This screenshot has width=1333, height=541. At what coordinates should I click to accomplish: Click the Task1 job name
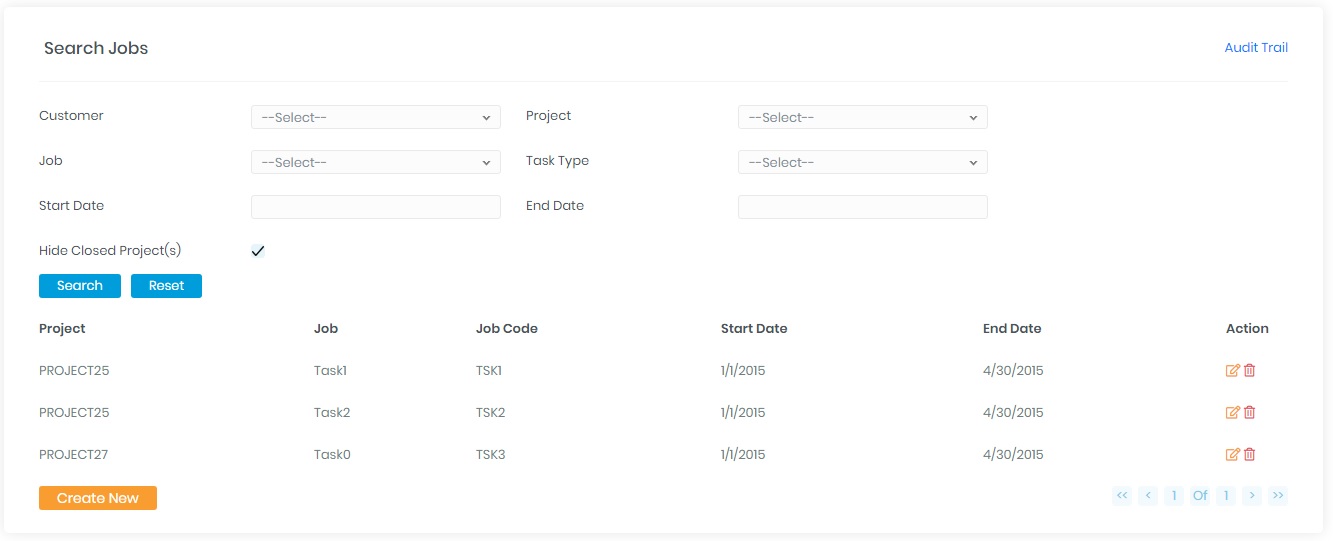coord(330,371)
